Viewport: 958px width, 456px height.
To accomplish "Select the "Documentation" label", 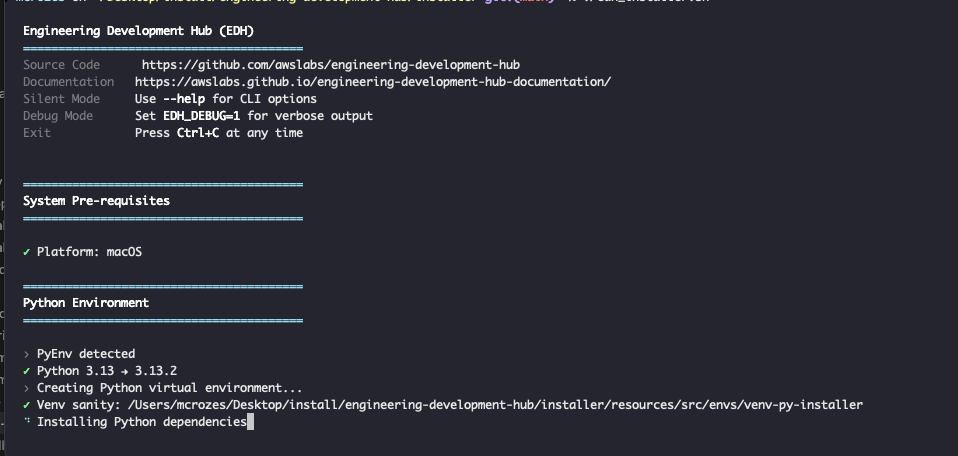I will [68, 82].
